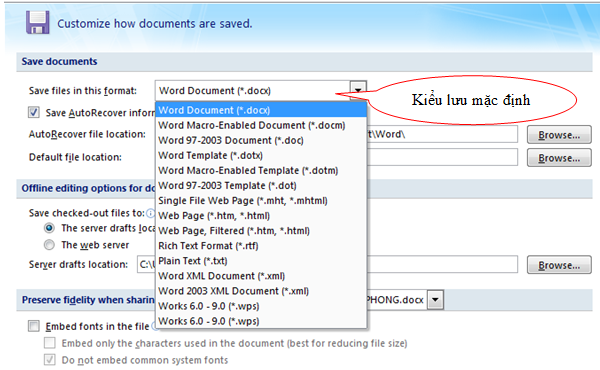
Task: Choose Word XML Document (*.xml)
Action: 261,276
